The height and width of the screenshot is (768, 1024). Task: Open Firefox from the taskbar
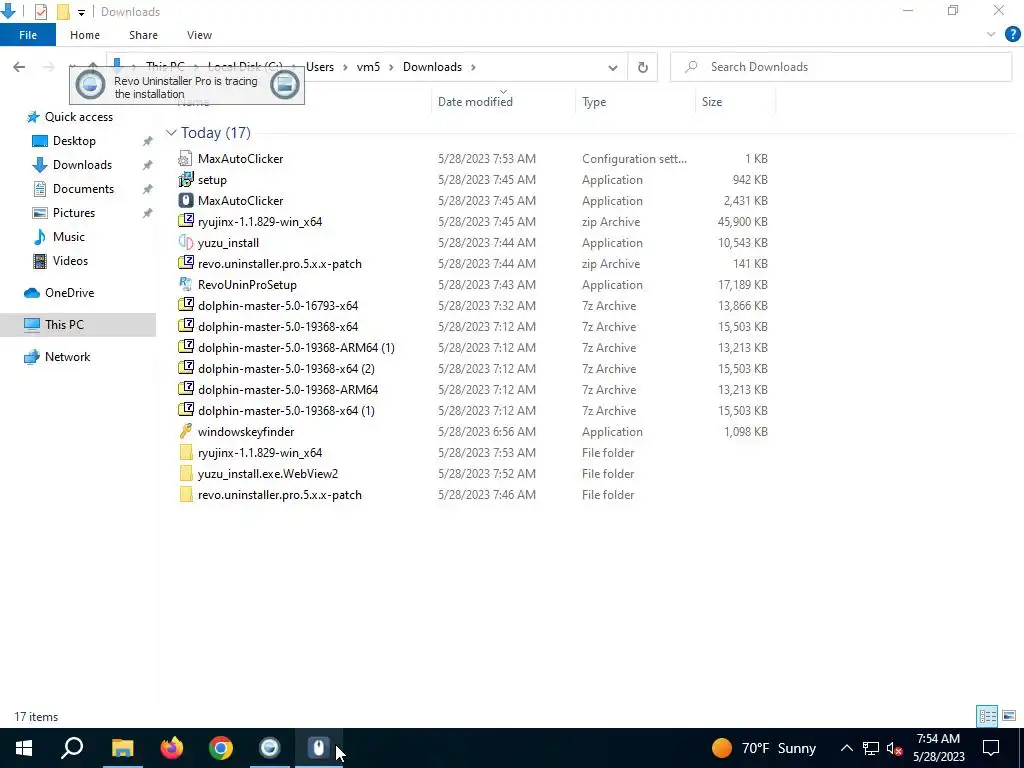click(172, 748)
